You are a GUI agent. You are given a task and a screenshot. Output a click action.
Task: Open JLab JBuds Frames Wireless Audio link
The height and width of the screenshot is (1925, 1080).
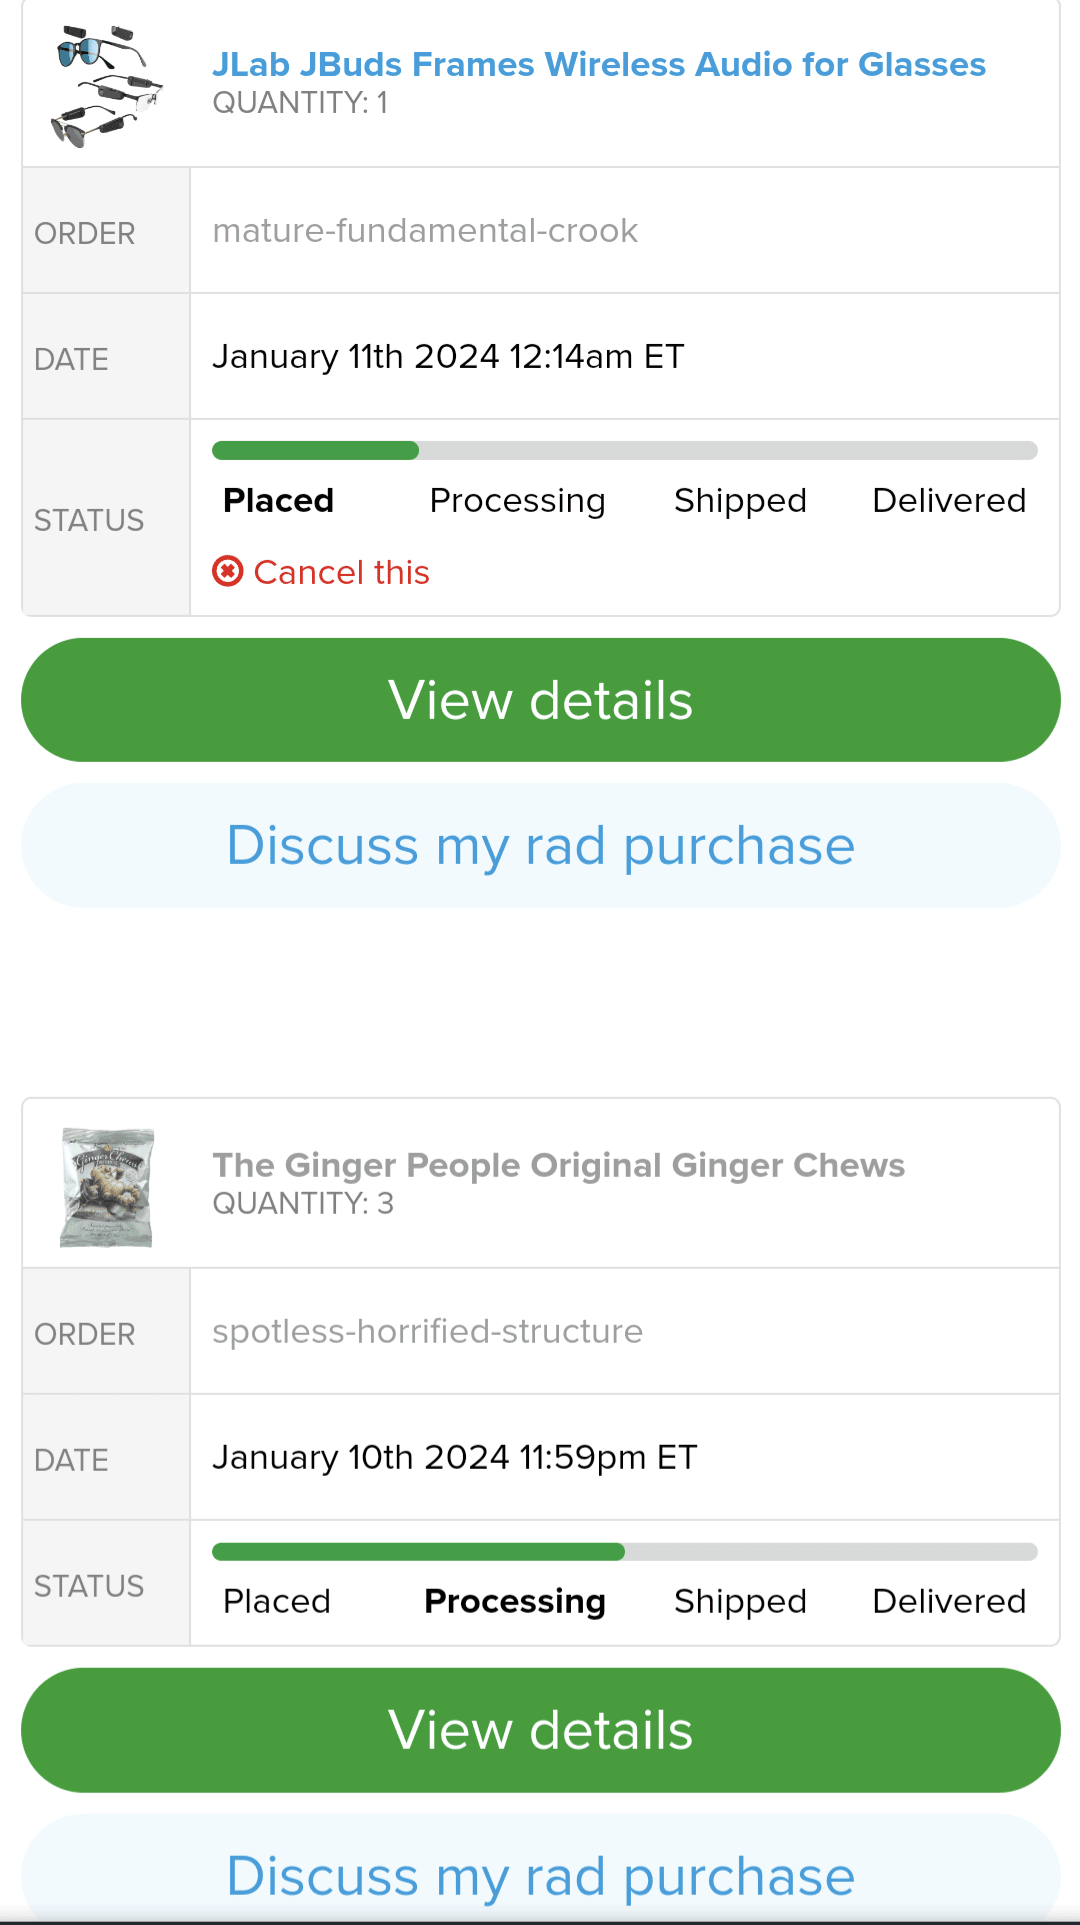coord(598,64)
